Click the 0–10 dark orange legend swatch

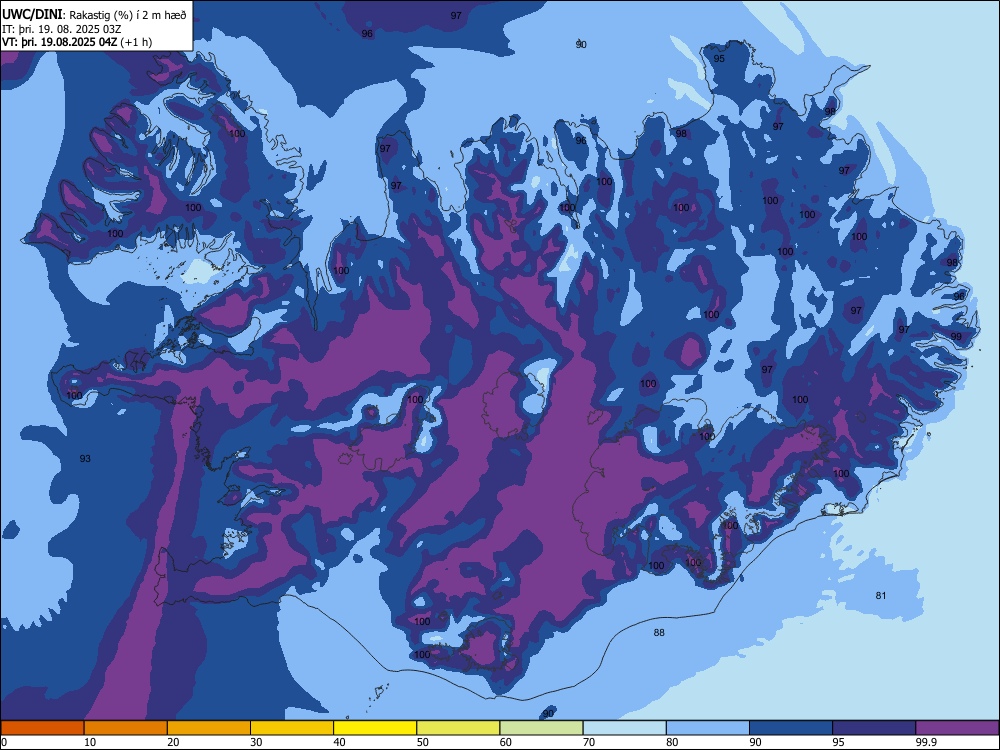click(x=42, y=728)
